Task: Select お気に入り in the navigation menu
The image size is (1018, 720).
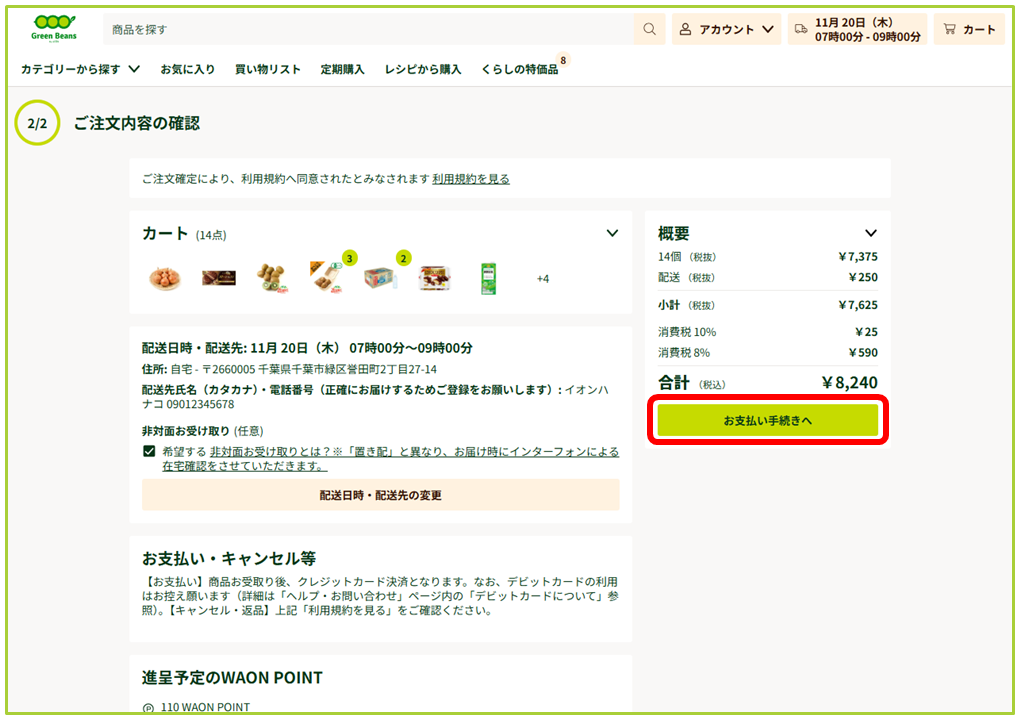Action: click(x=187, y=70)
